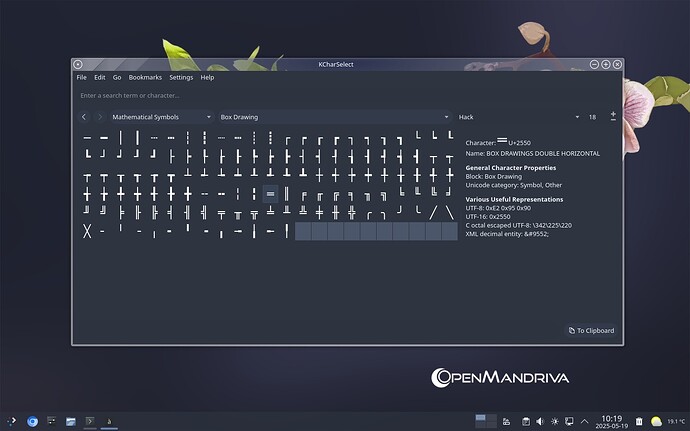Click the UTF-8: 0xE2 0x95 0x90 line
This screenshot has height=431, width=690.
[x=498, y=208]
